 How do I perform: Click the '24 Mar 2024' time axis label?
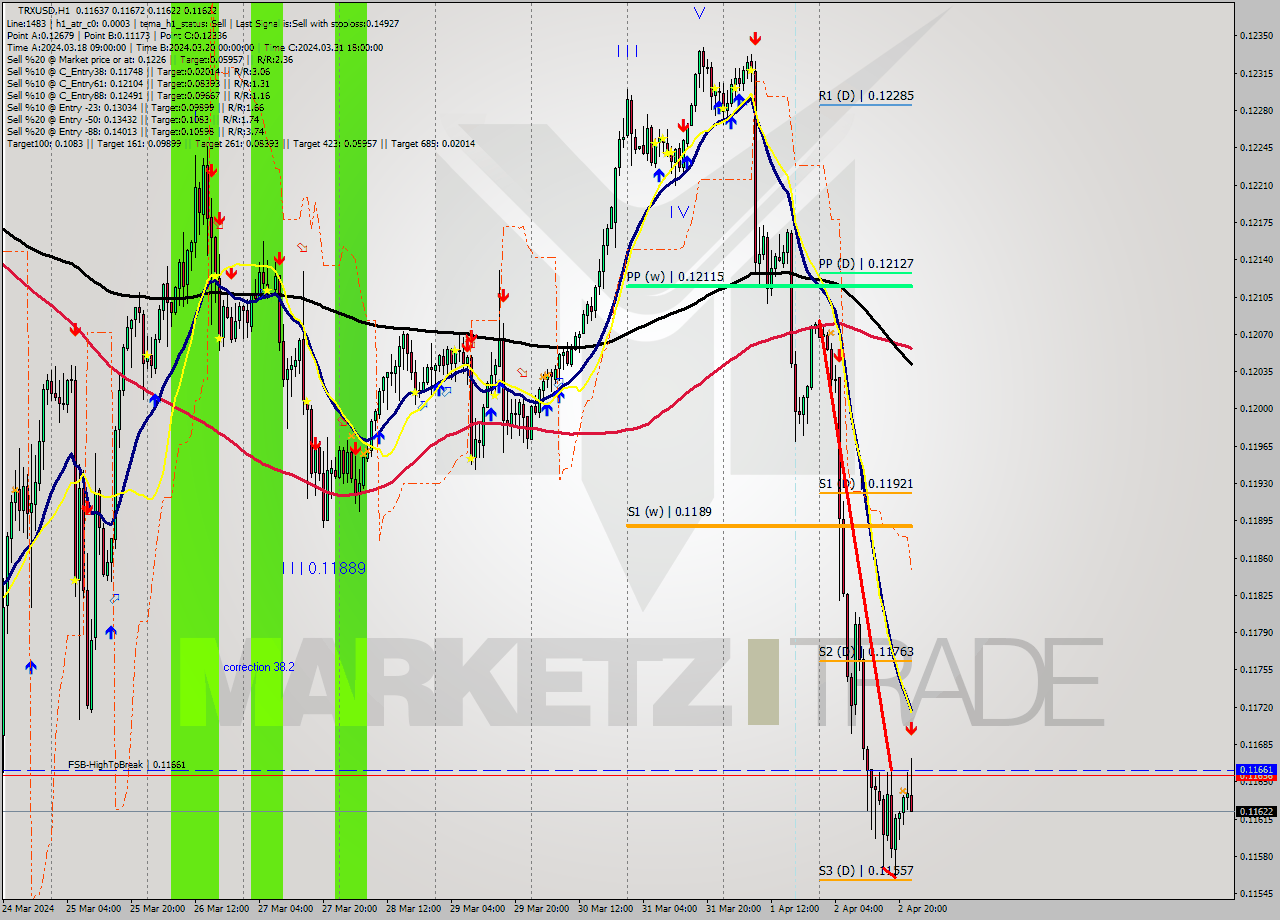[28, 909]
